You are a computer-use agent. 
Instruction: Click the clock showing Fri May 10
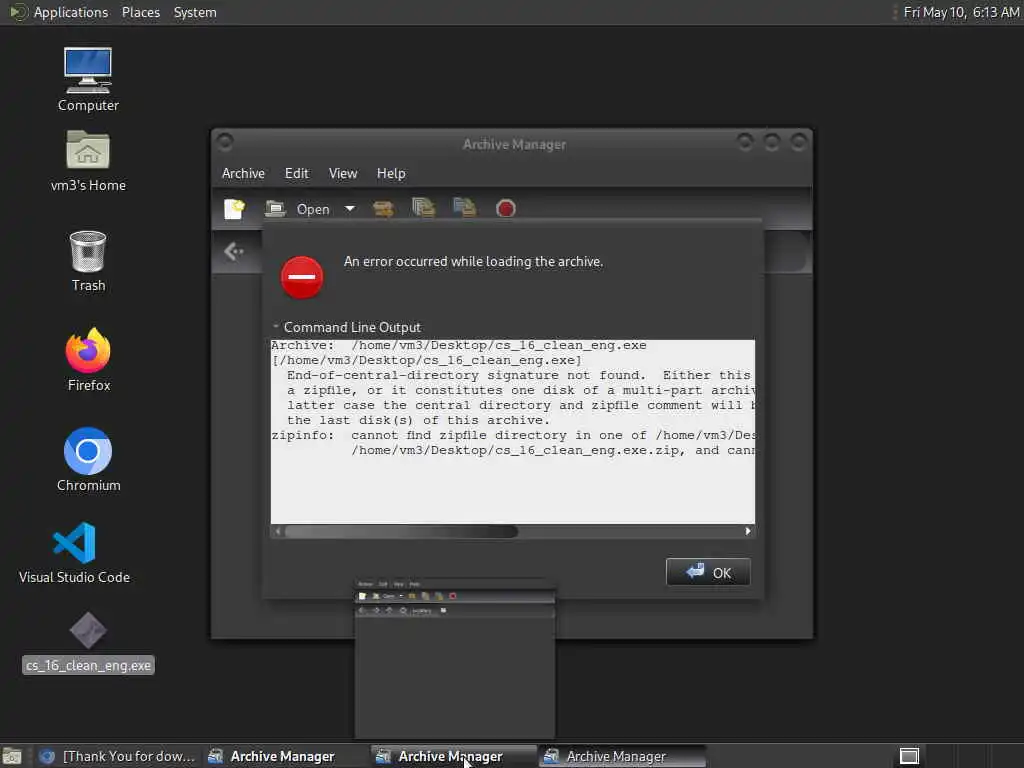[961, 12]
